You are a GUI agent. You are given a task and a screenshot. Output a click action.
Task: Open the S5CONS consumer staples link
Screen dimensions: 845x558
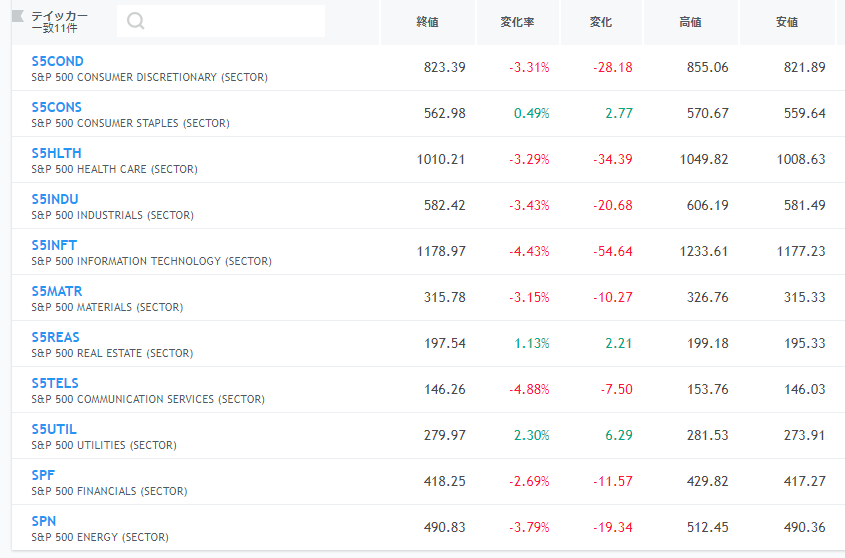coord(57,107)
